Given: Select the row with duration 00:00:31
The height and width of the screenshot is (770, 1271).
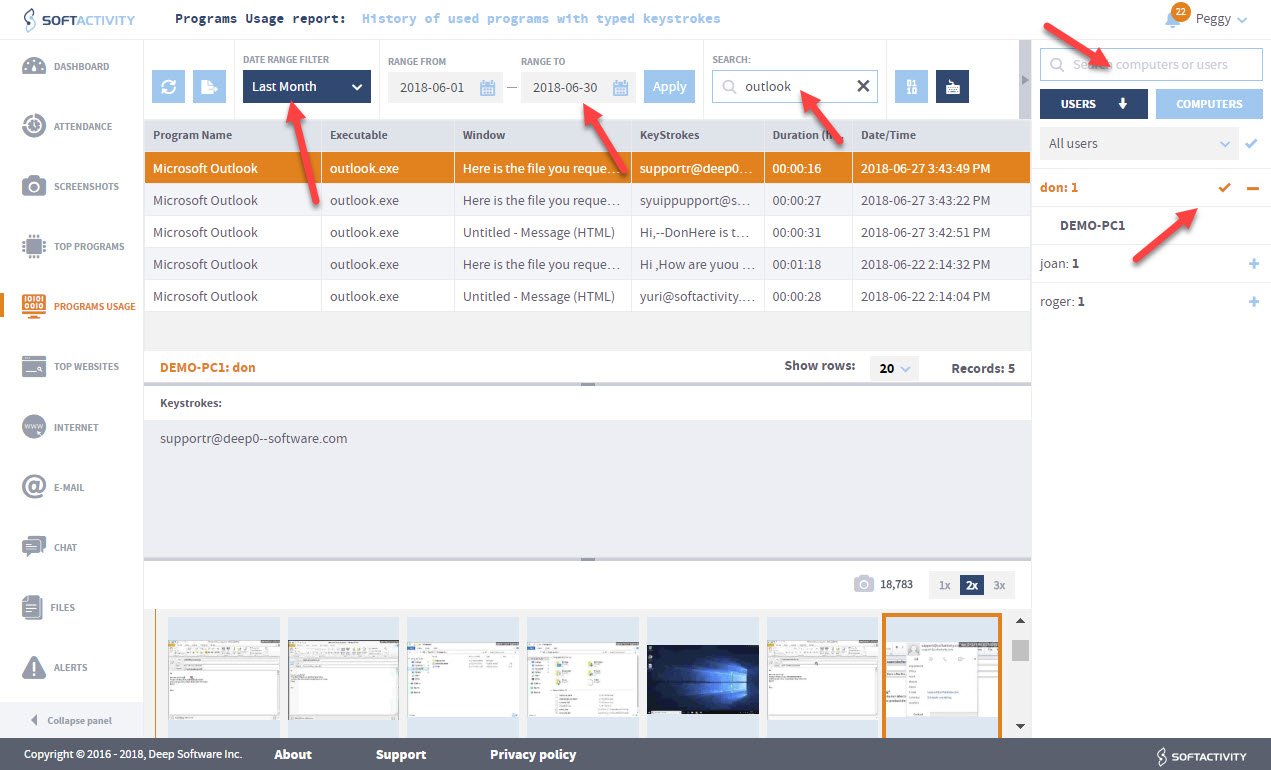Looking at the screenshot, I should click(x=587, y=233).
